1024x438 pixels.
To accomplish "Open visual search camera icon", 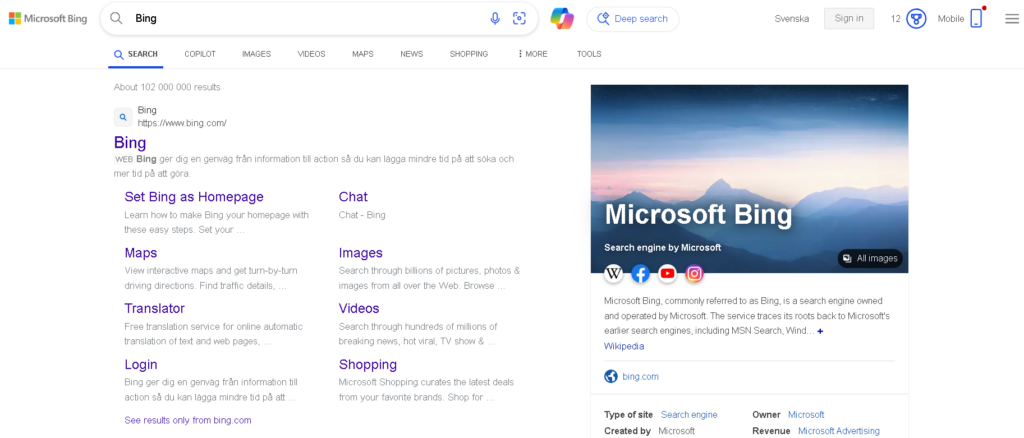I will click(519, 18).
